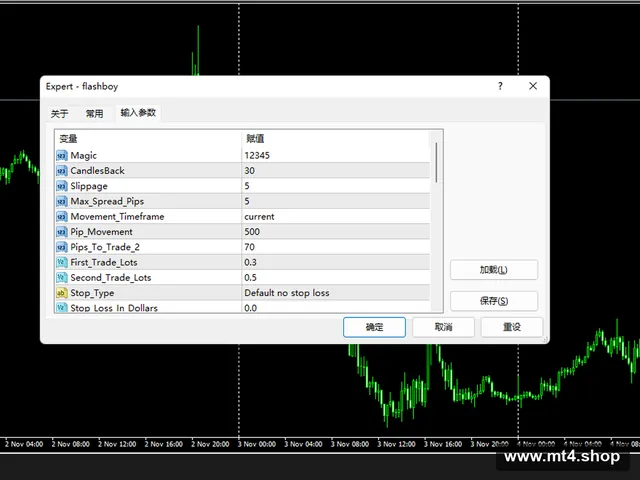This screenshot has height=480, width=640.
Task: Click the Stop_Loss_In_Dollars row icon
Action: (62, 307)
